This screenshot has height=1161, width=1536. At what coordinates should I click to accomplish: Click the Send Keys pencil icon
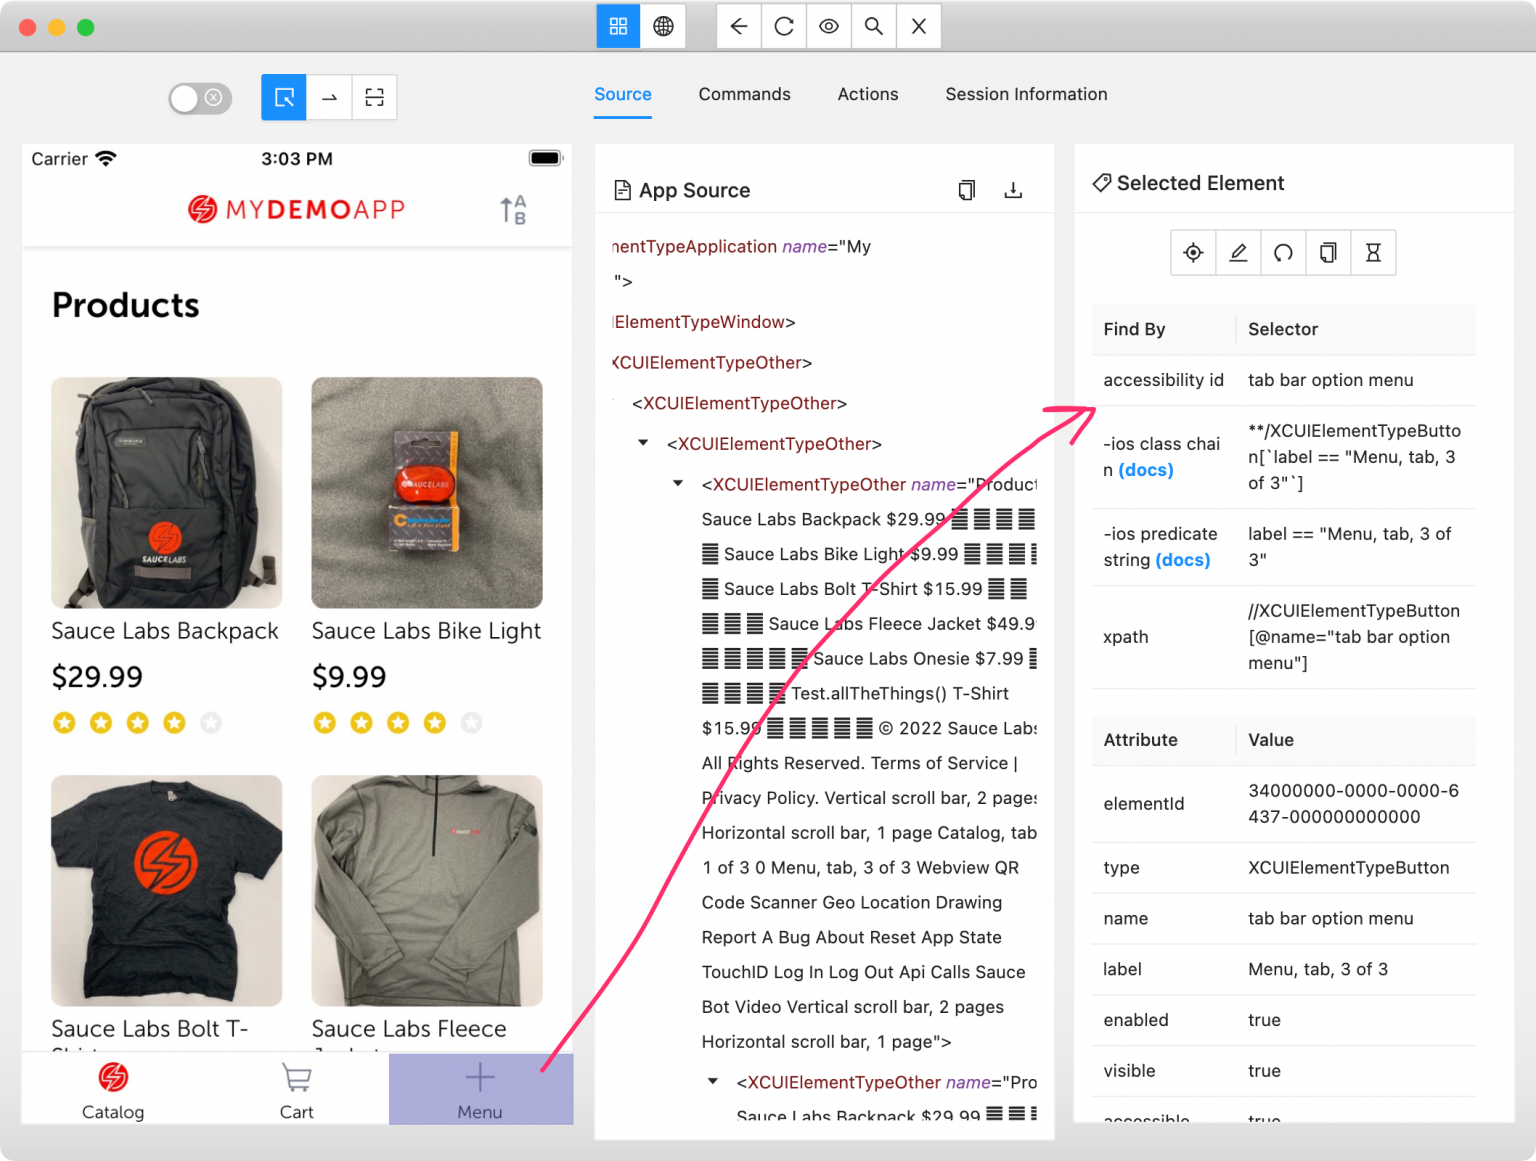(x=1238, y=253)
